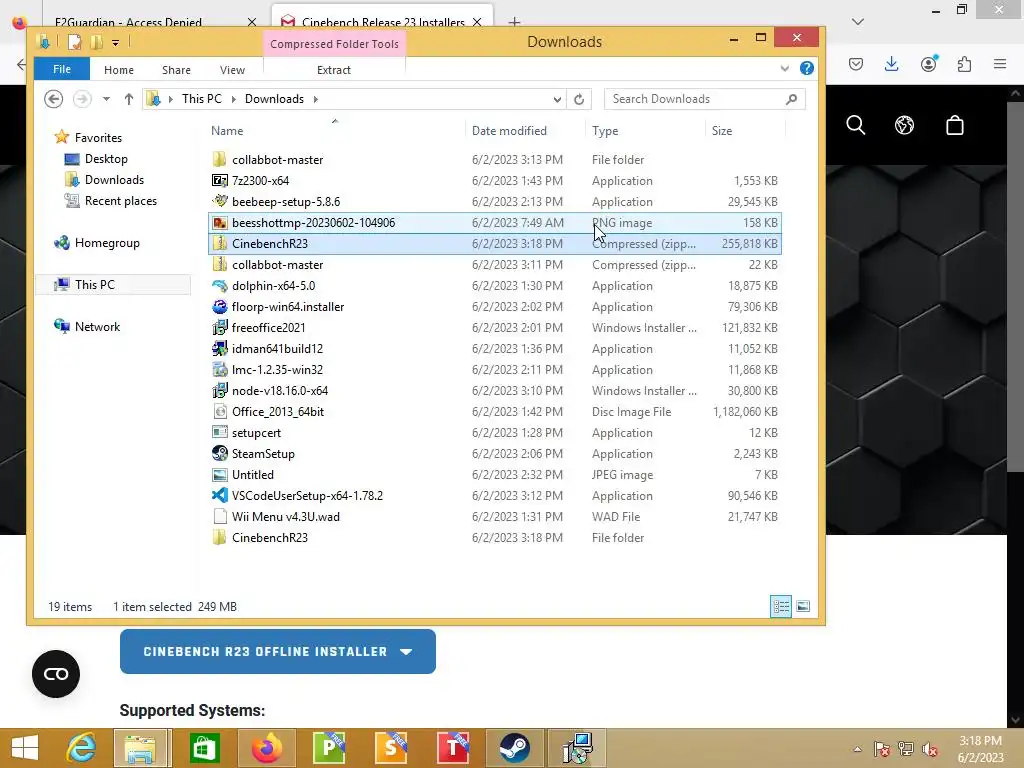Open Firefox application menu hamburger

tap(999, 63)
